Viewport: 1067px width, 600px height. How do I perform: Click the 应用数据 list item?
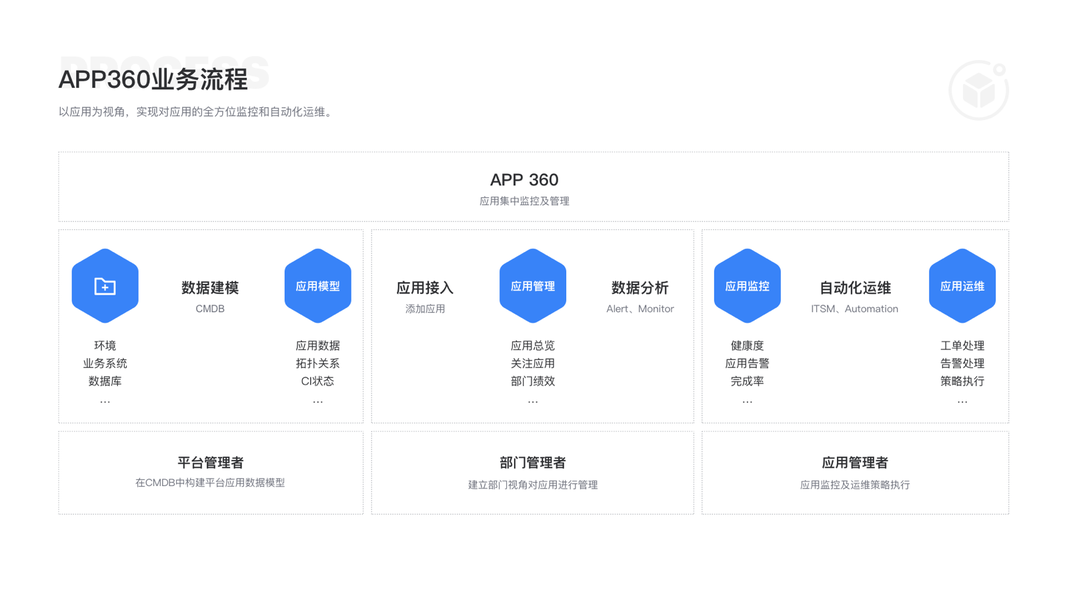point(318,346)
